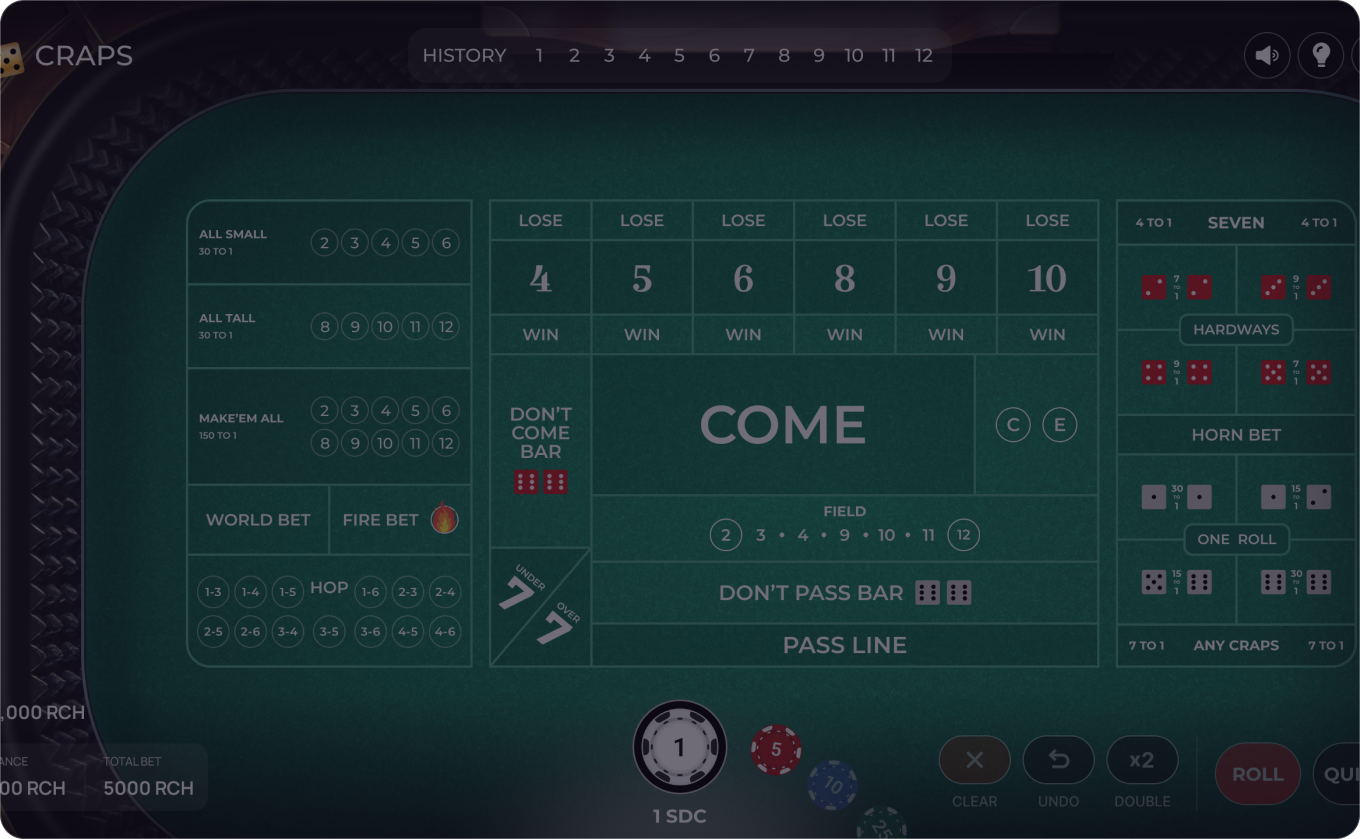Double the bets with x2 button

point(1142,761)
